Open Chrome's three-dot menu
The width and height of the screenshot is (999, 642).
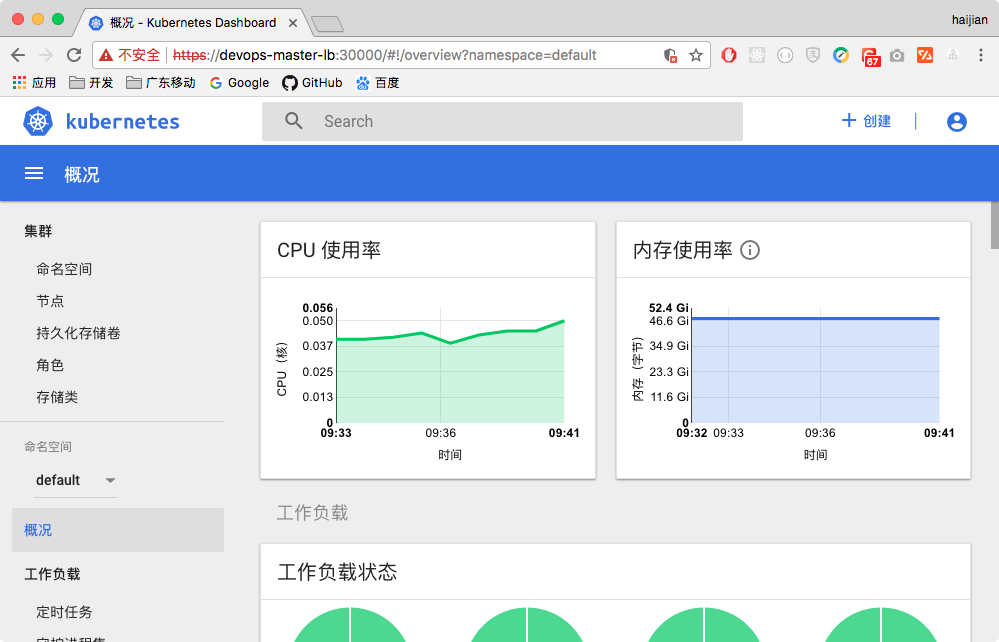[981, 55]
